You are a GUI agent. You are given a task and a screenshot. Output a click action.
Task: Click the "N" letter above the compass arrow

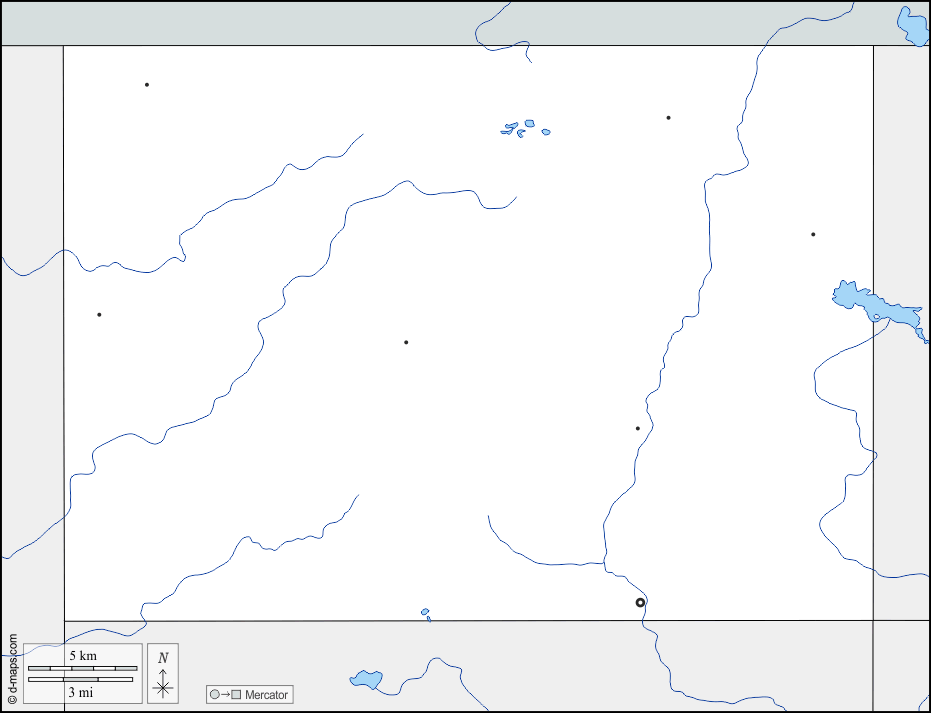(x=163, y=657)
